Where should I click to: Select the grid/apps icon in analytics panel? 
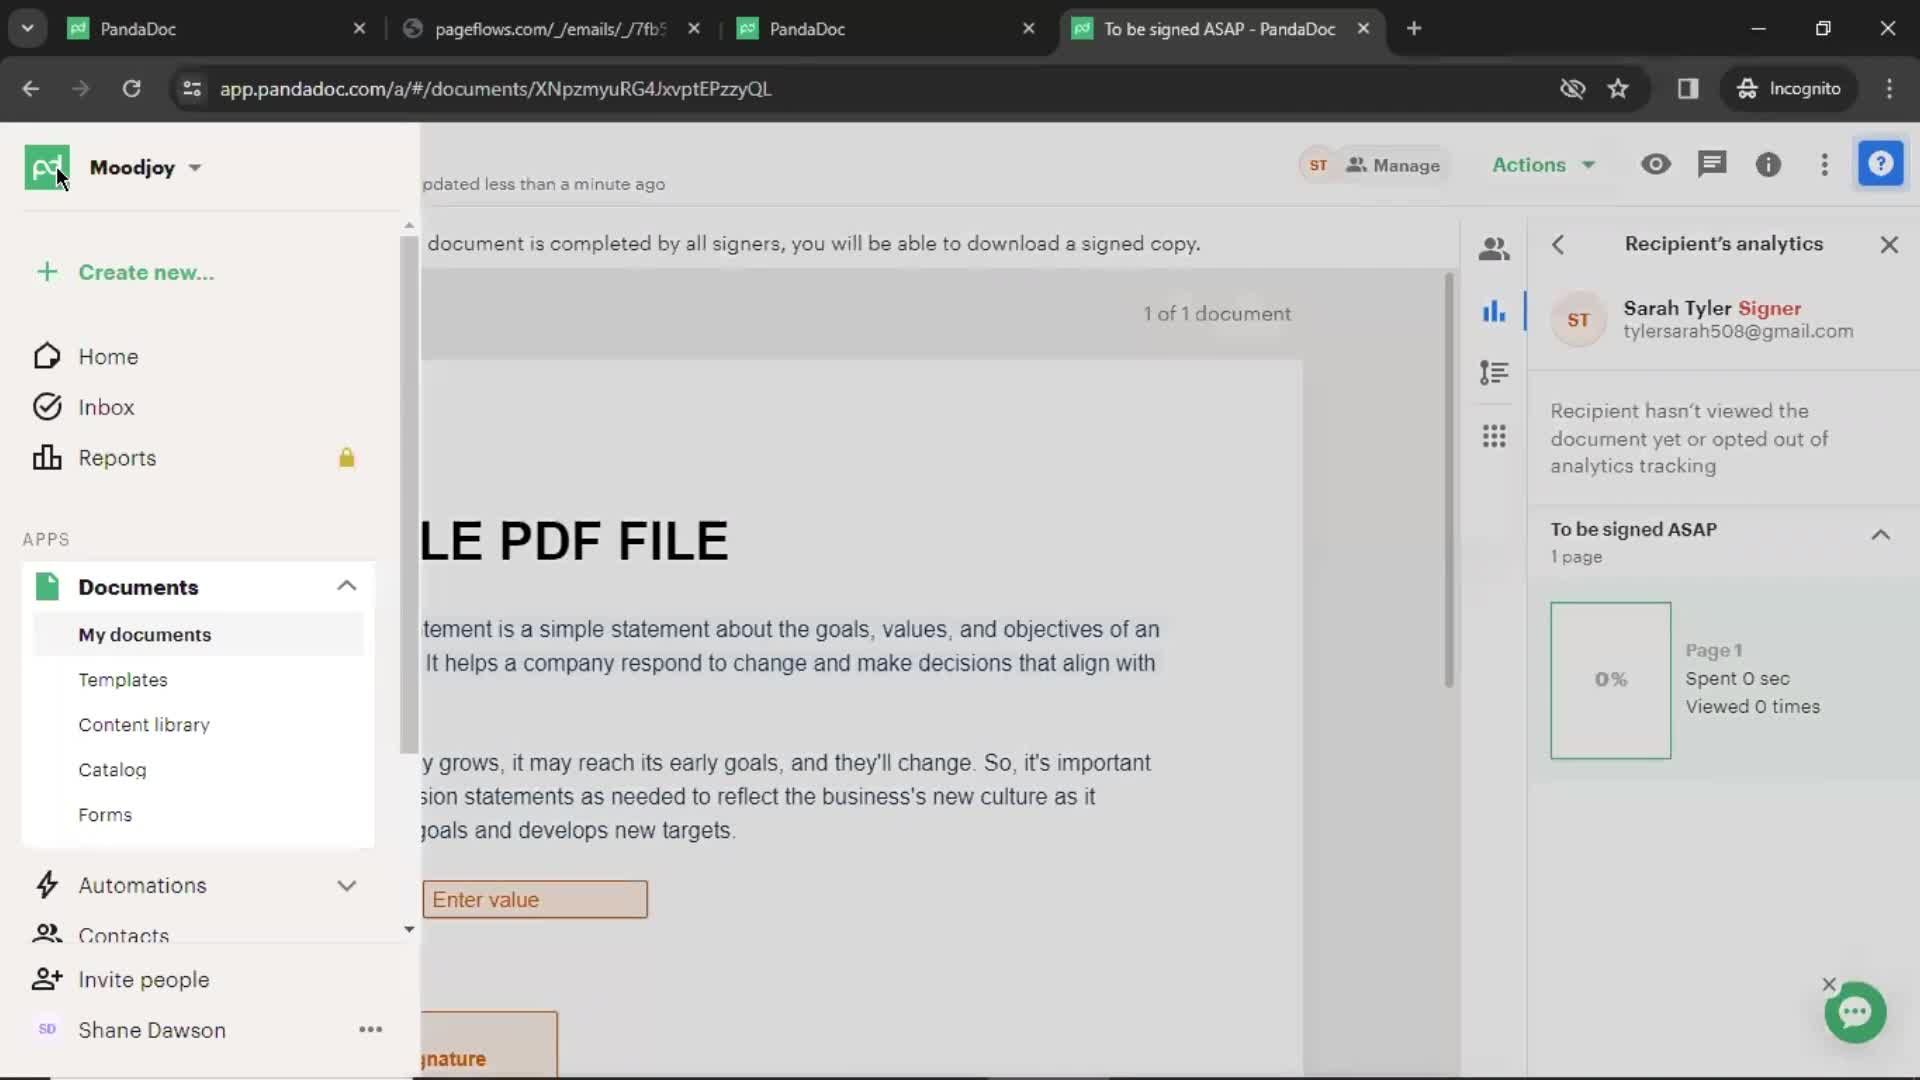click(x=1494, y=434)
